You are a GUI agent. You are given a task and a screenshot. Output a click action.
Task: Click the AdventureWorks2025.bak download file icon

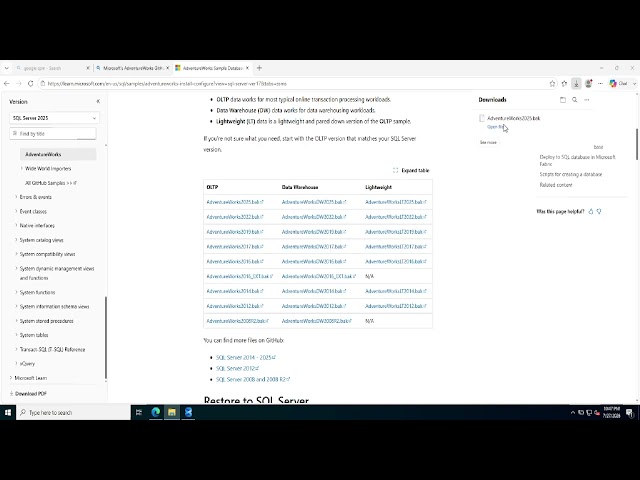(482, 118)
